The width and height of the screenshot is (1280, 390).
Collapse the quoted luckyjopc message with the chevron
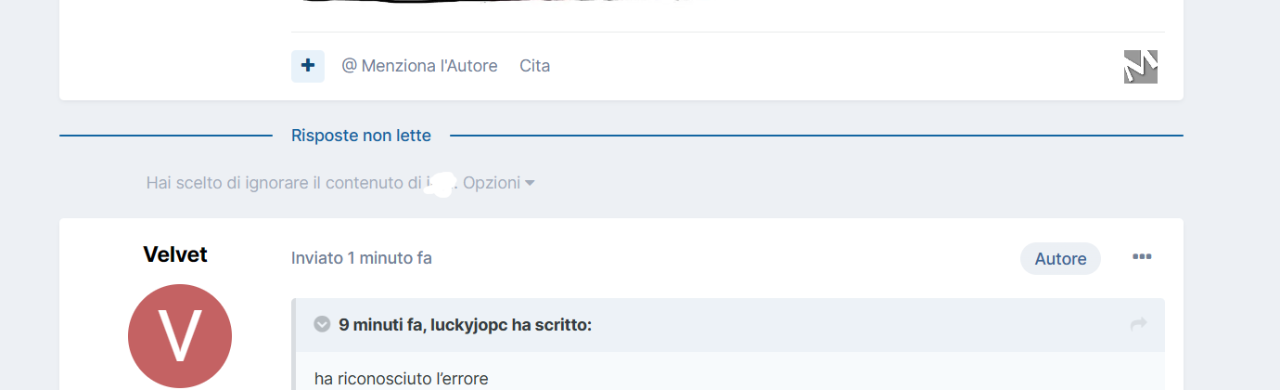click(322, 324)
